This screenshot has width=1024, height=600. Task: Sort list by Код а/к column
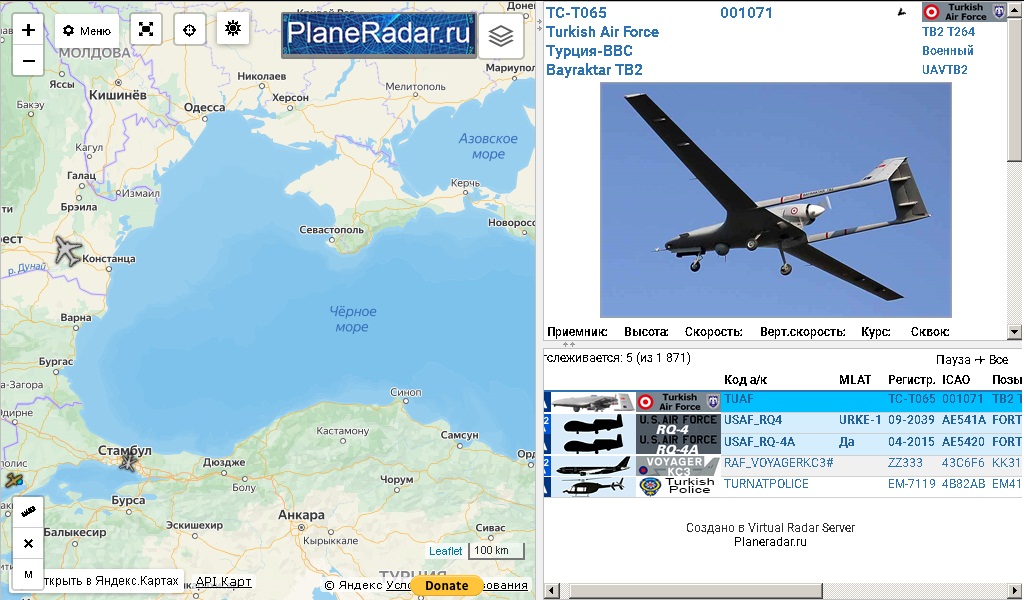pyautogui.click(x=745, y=379)
